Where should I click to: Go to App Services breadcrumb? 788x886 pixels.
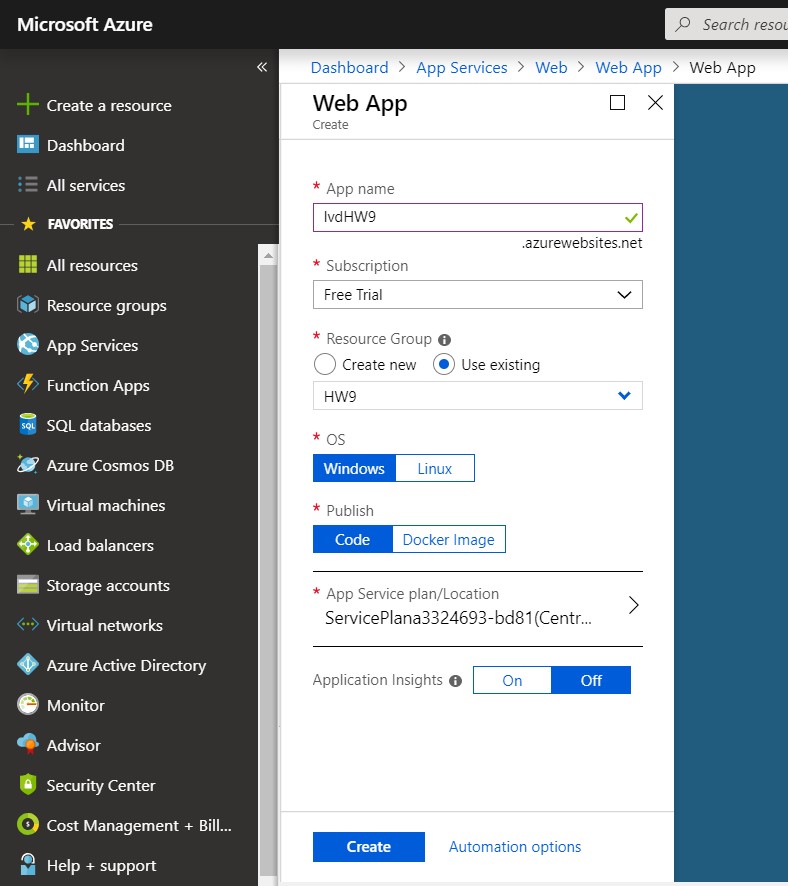coord(461,67)
